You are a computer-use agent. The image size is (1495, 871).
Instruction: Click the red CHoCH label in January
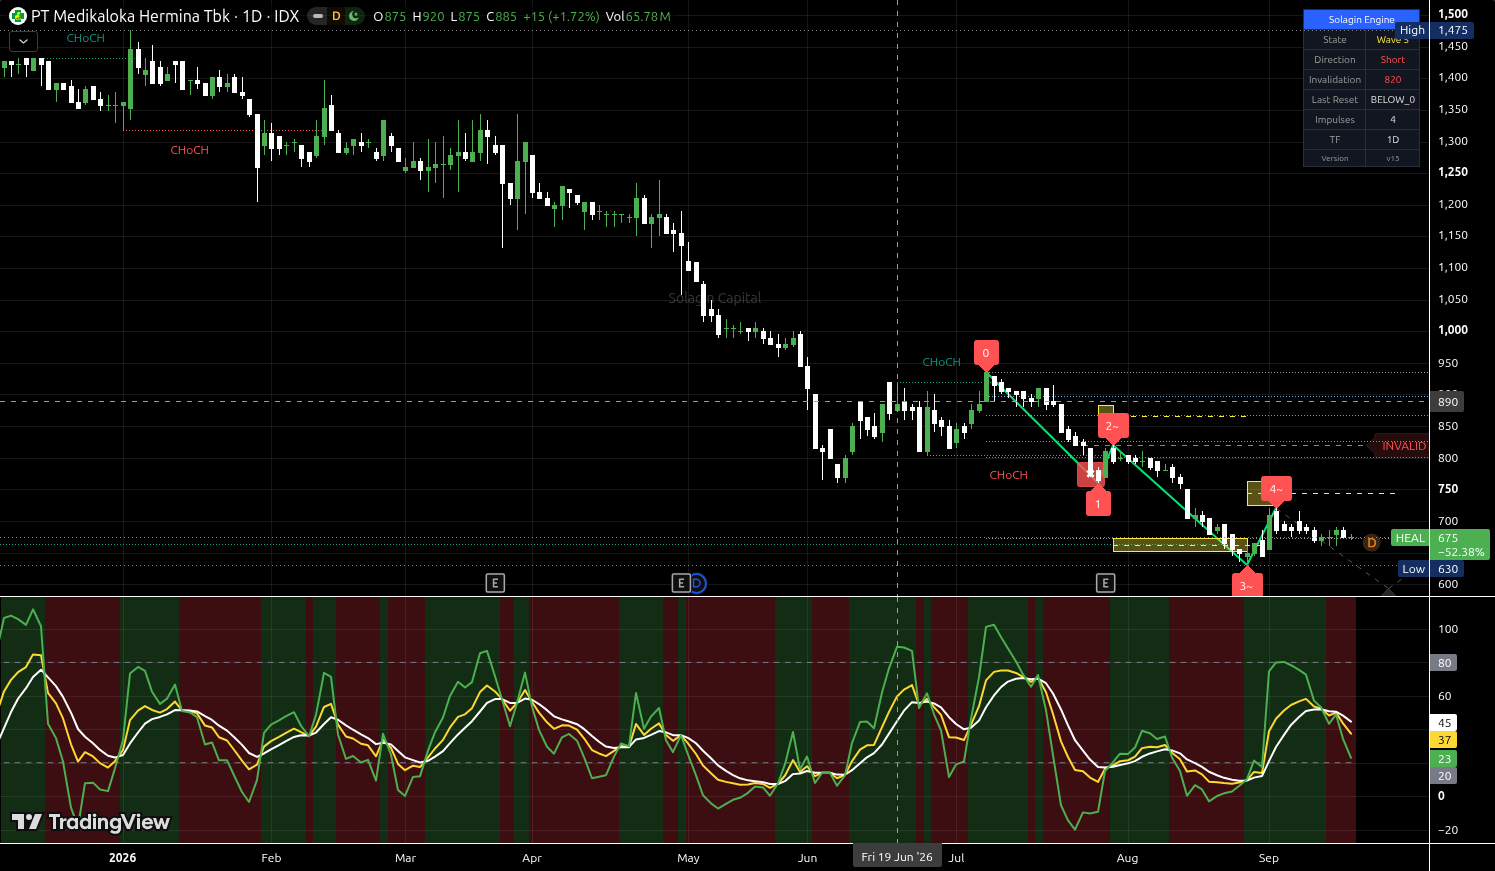(189, 150)
